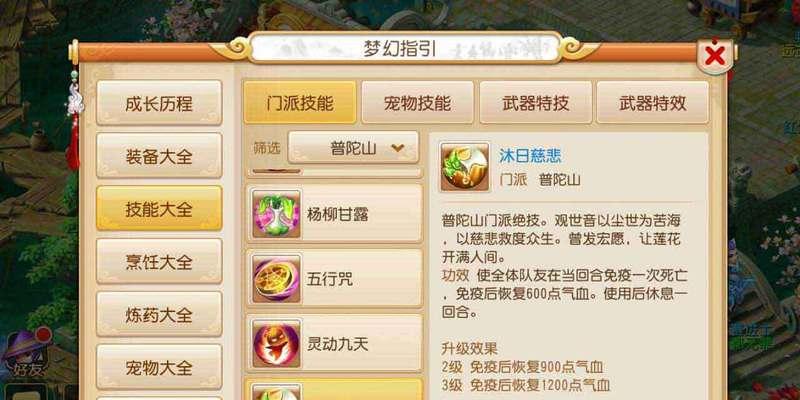The height and width of the screenshot is (400, 800).
Task: Open the 装备大全 sidebar section
Action: tap(159, 155)
